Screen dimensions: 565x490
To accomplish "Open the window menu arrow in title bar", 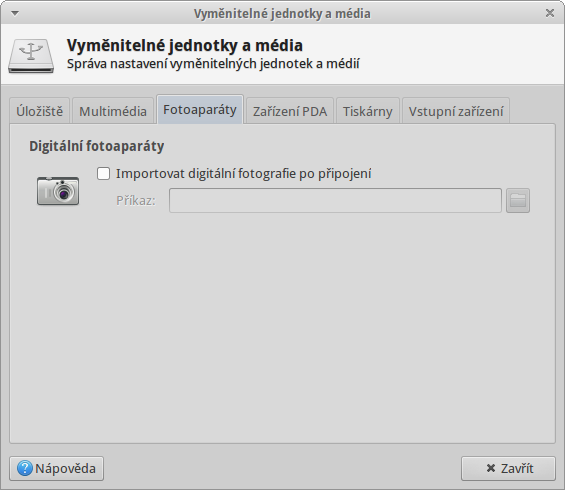I will [15, 13].
